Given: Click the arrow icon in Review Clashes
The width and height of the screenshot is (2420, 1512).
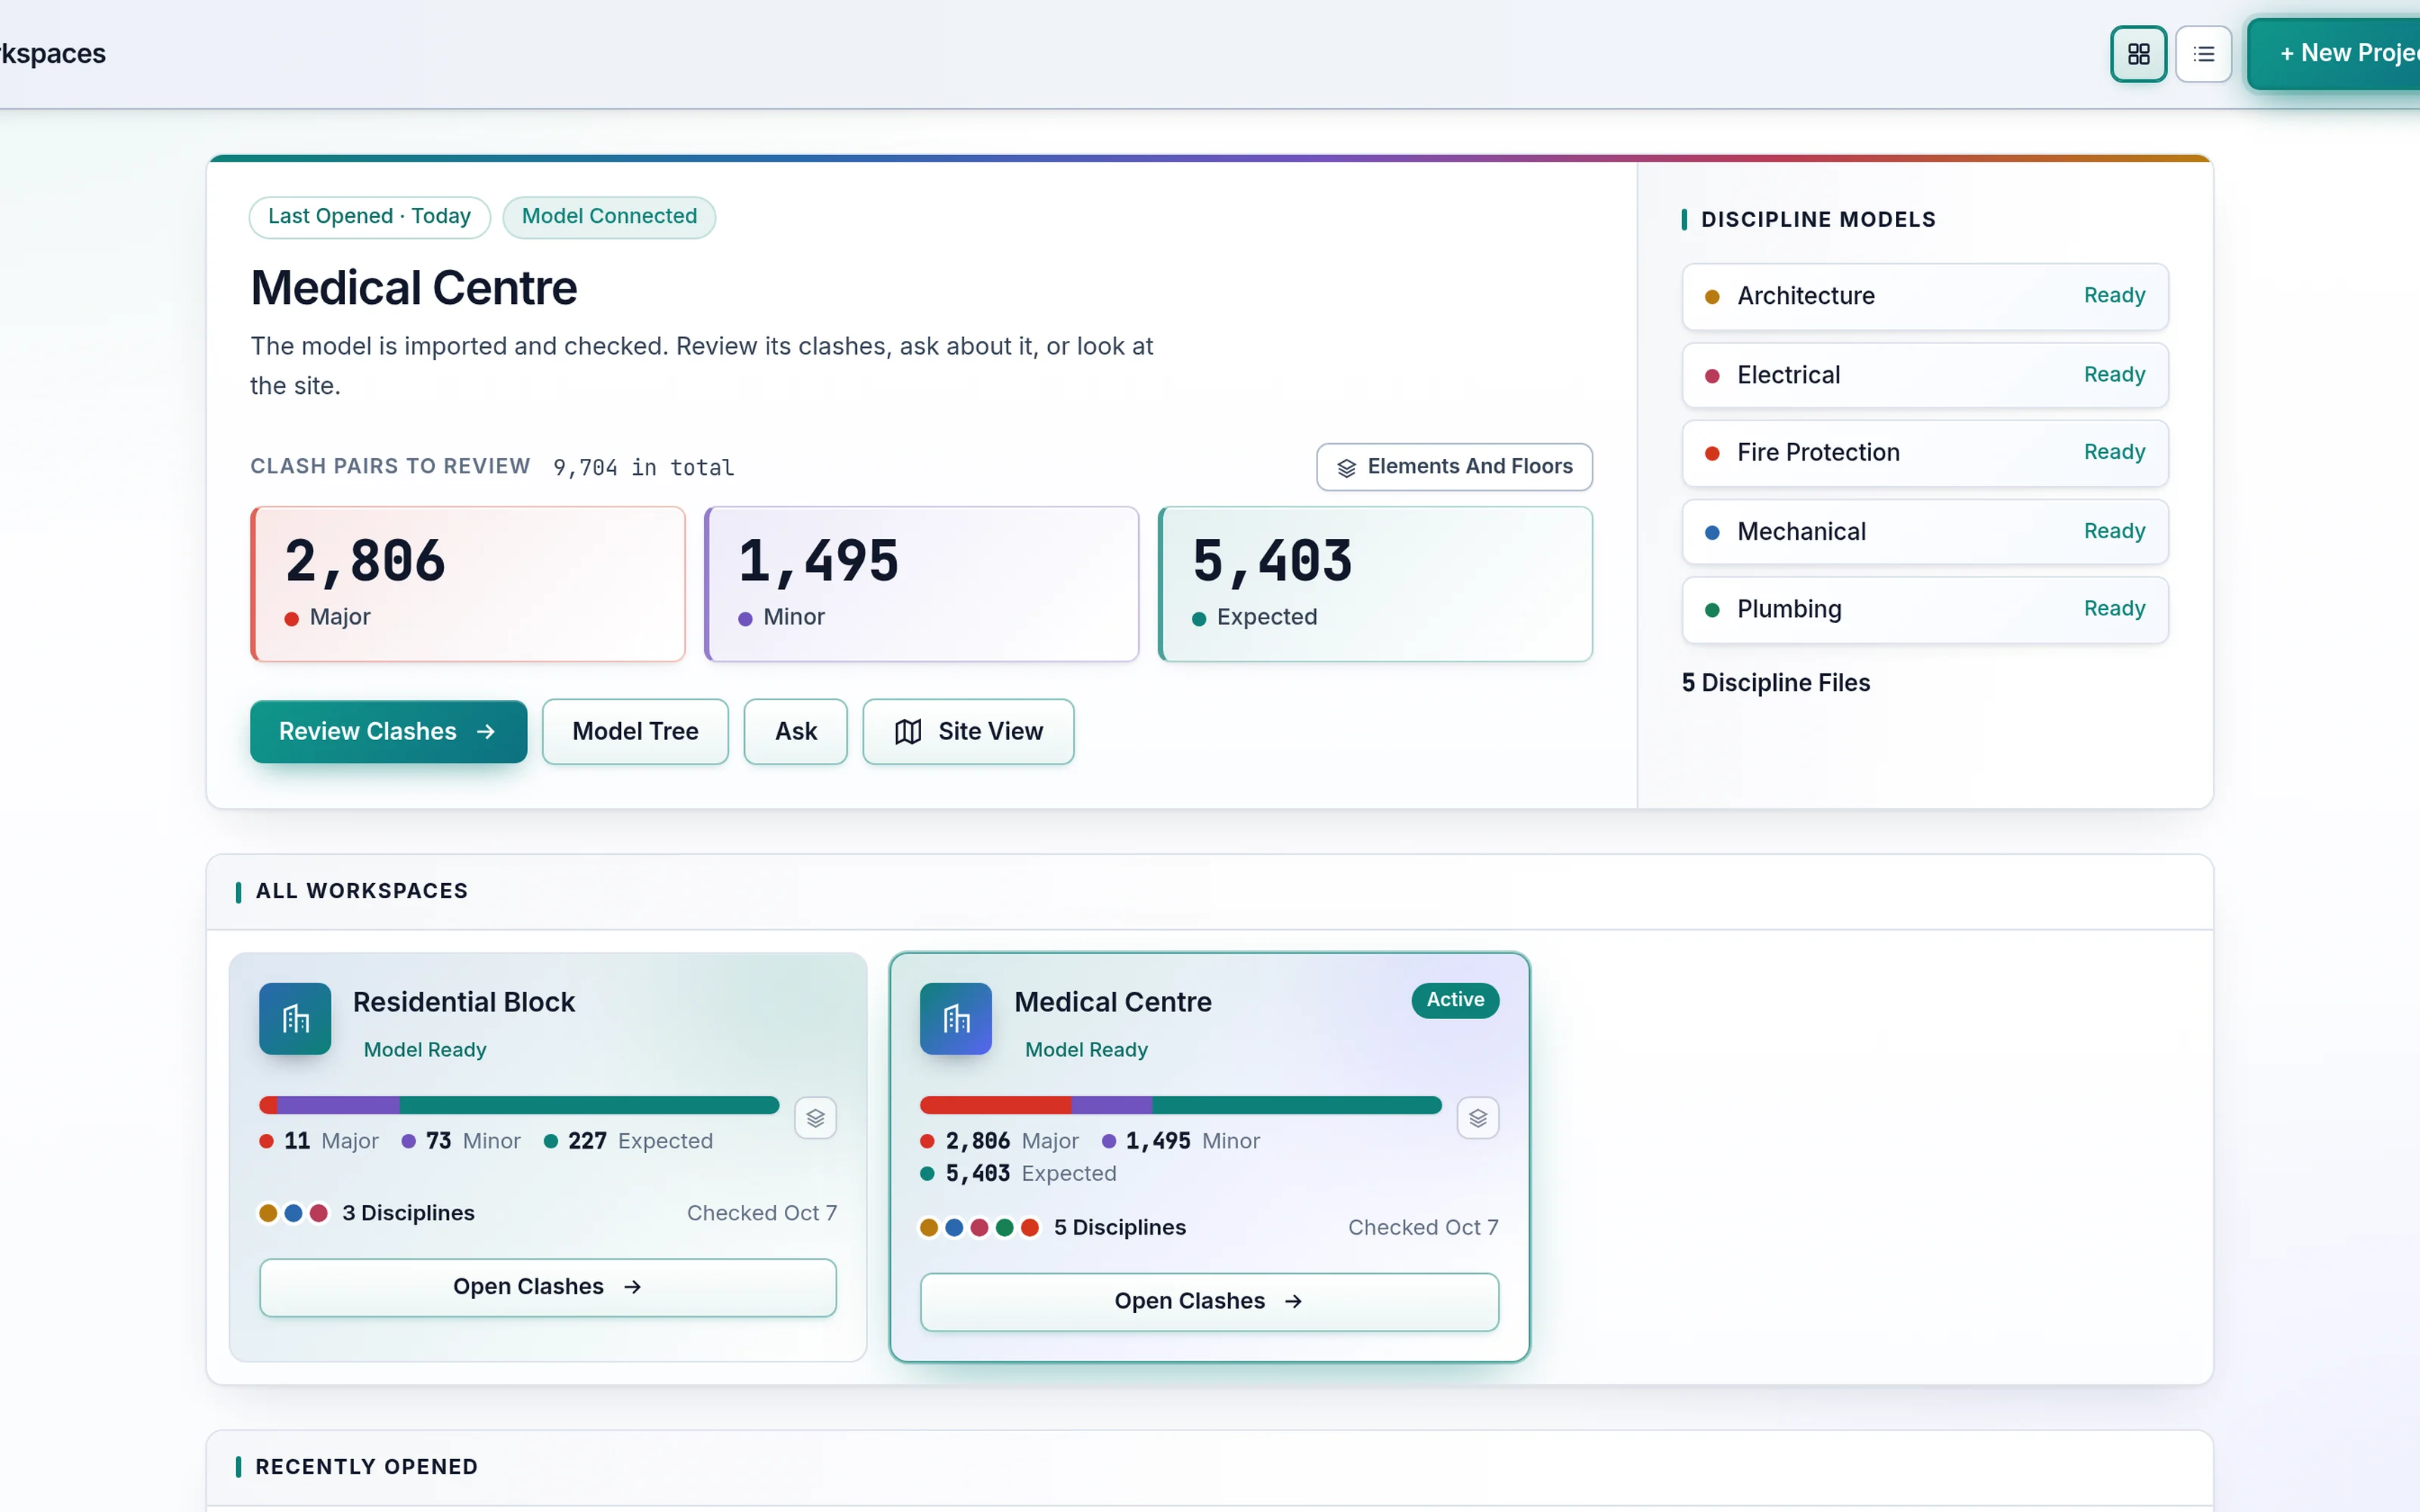Looking at the screenshot, I should tap(486, 732).
